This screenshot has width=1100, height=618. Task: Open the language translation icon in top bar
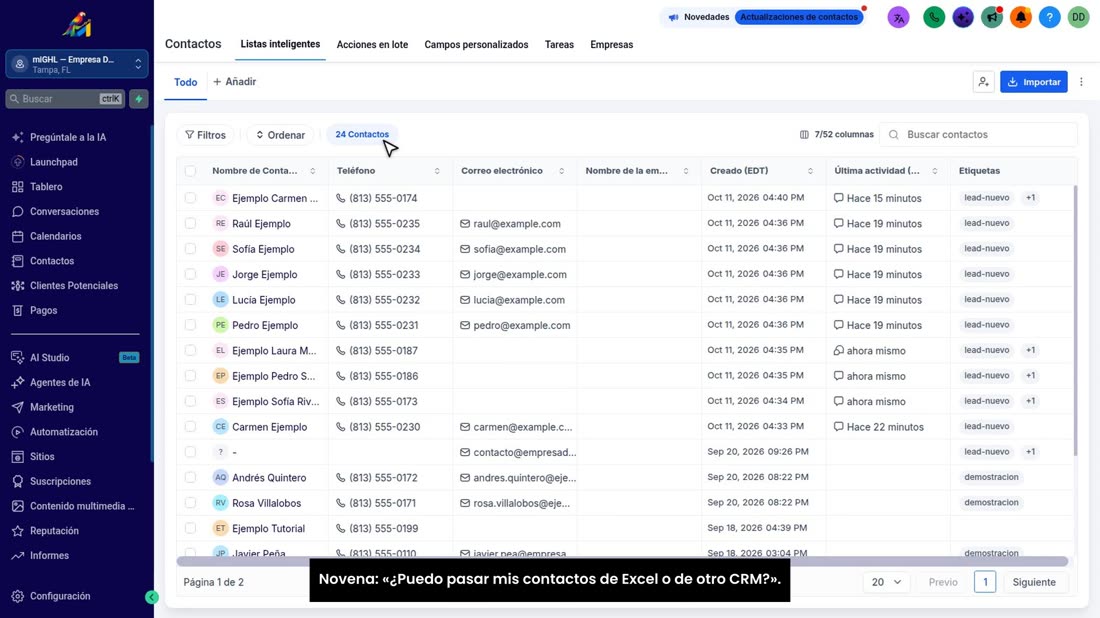[898, 17]
